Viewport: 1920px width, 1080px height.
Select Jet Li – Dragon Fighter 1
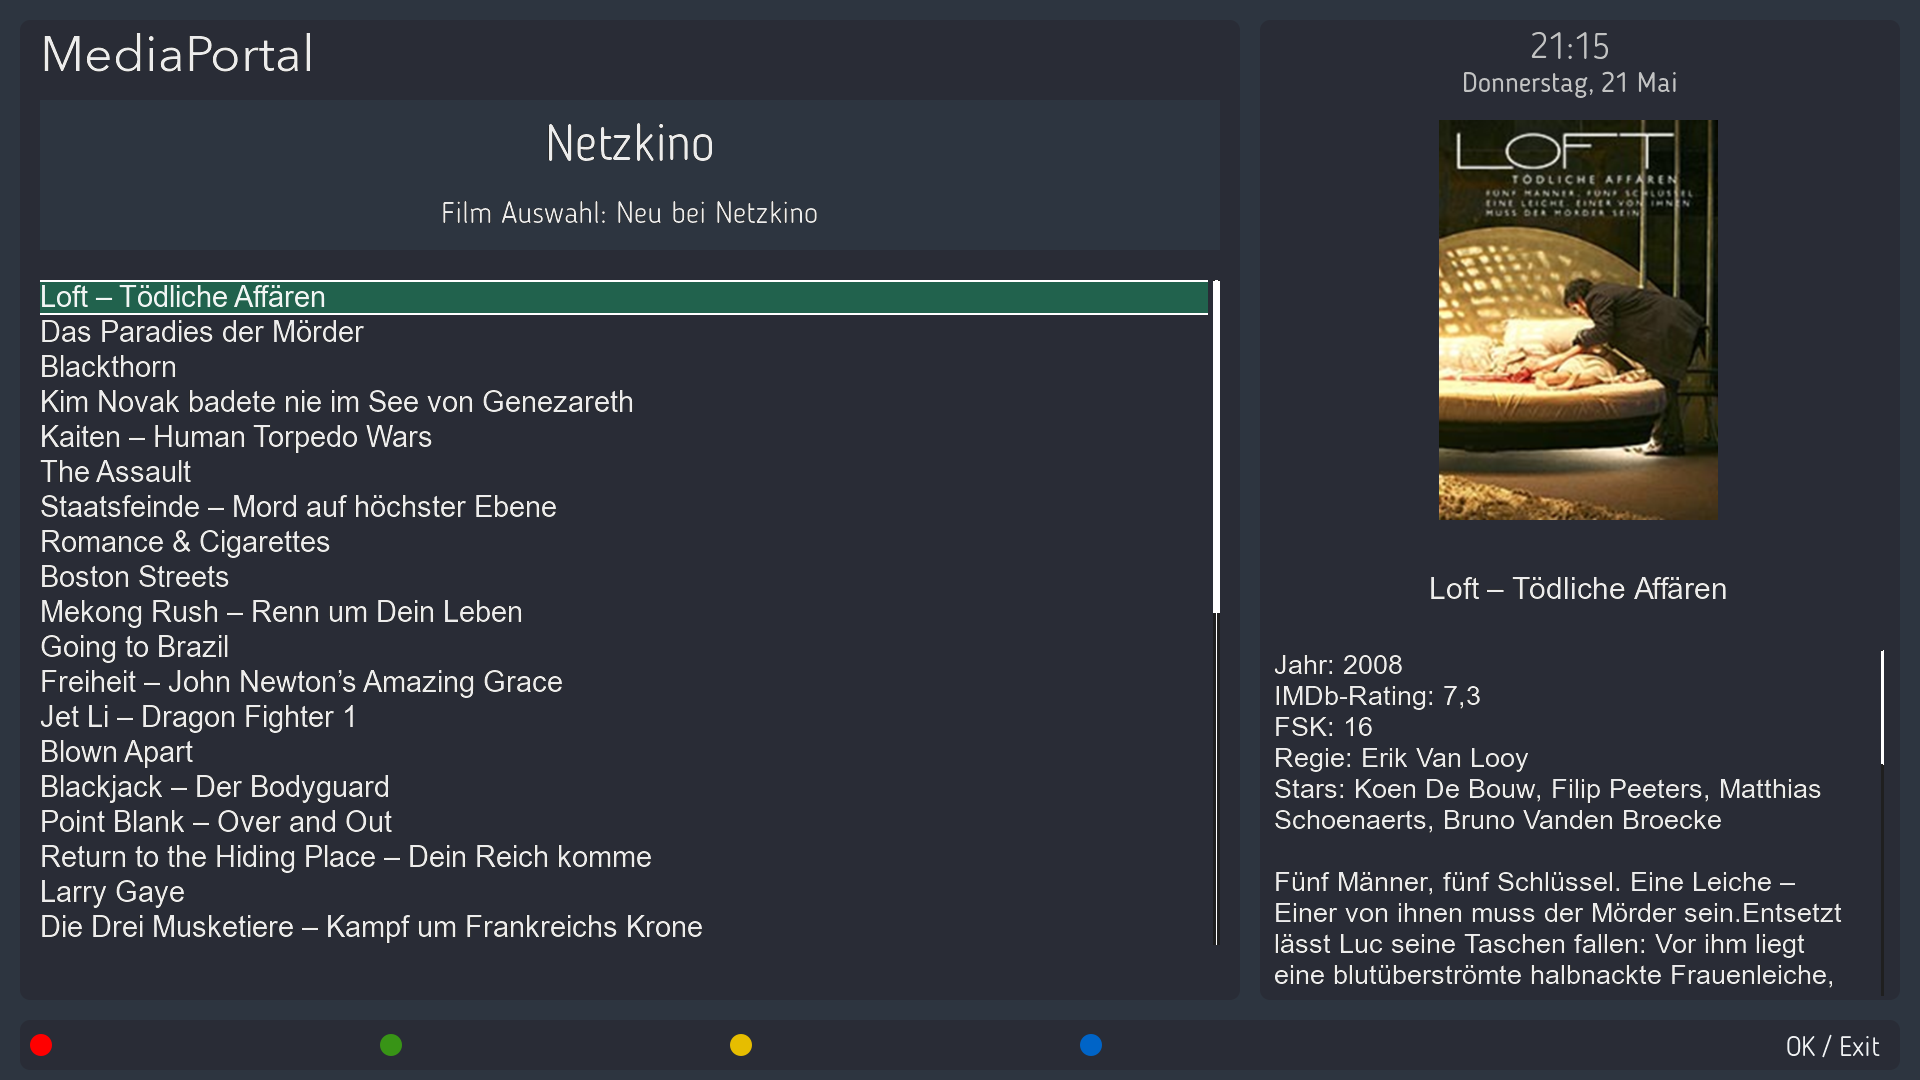198,717
